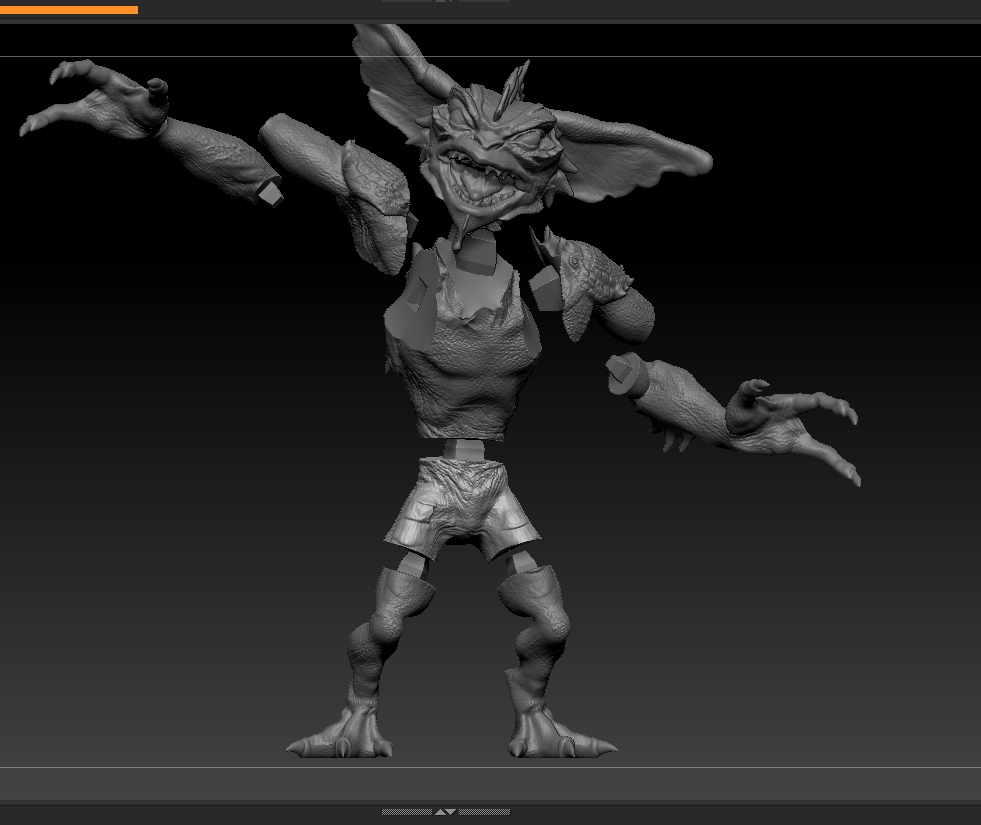981x825 pixels.
Task: Expand the top tray divider handle
Action: [x=445, y=1]
